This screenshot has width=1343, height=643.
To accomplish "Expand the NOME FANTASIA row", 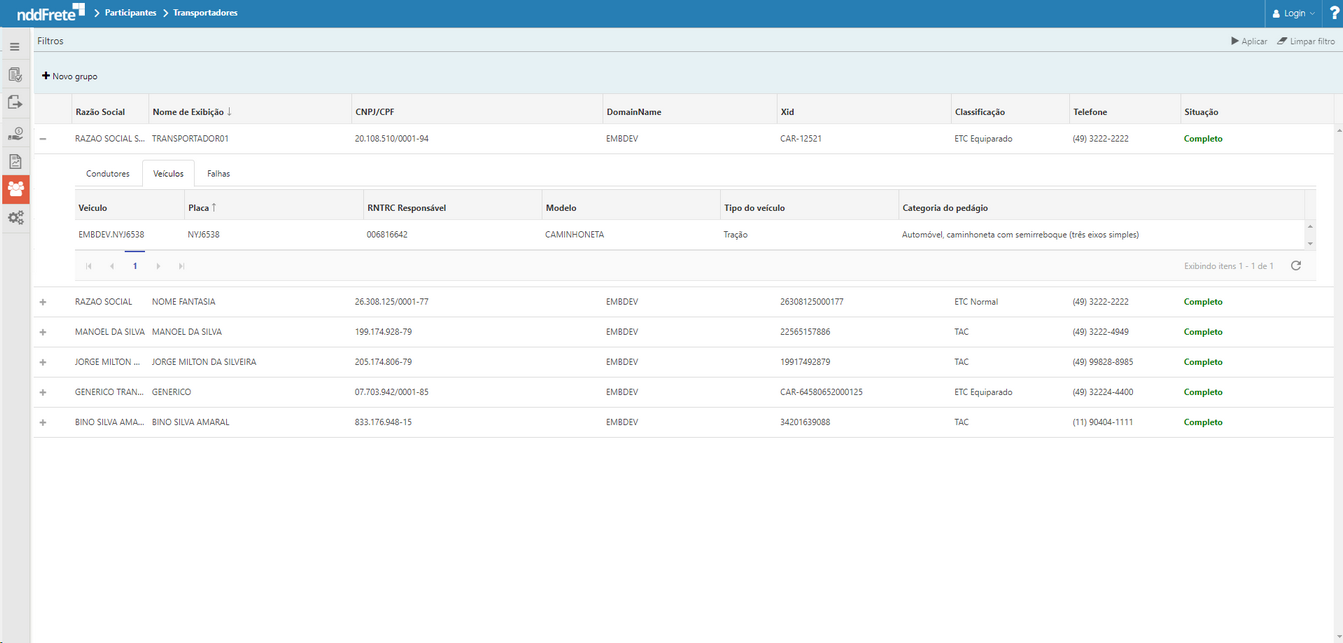I will 43,302.
